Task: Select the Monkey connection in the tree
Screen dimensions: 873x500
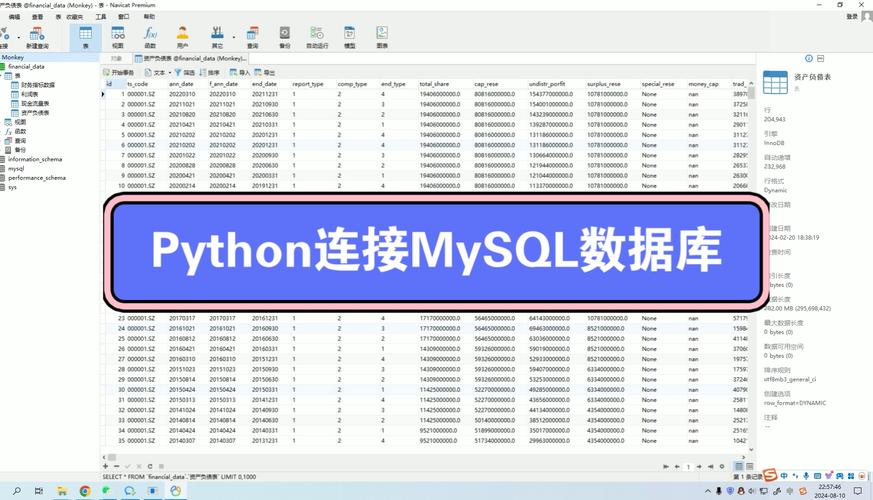Action: (x=12, y=57)
